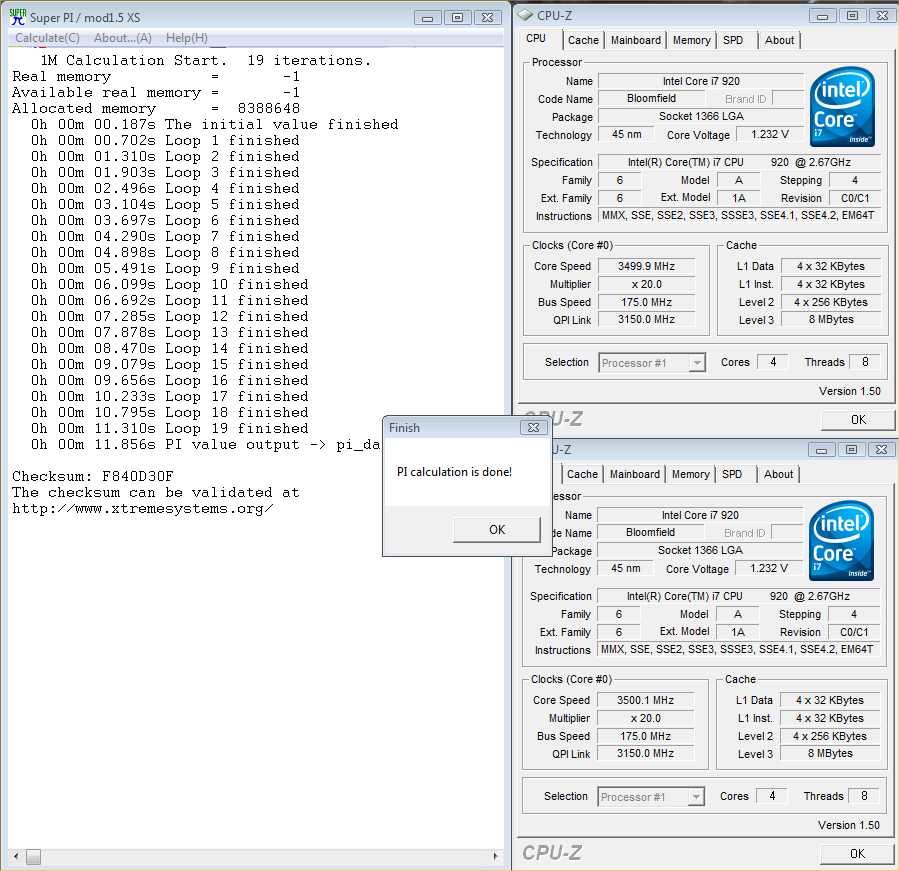
Task: Click the CPU-Z icon in upper window title bar
Action: pos(525,15)
